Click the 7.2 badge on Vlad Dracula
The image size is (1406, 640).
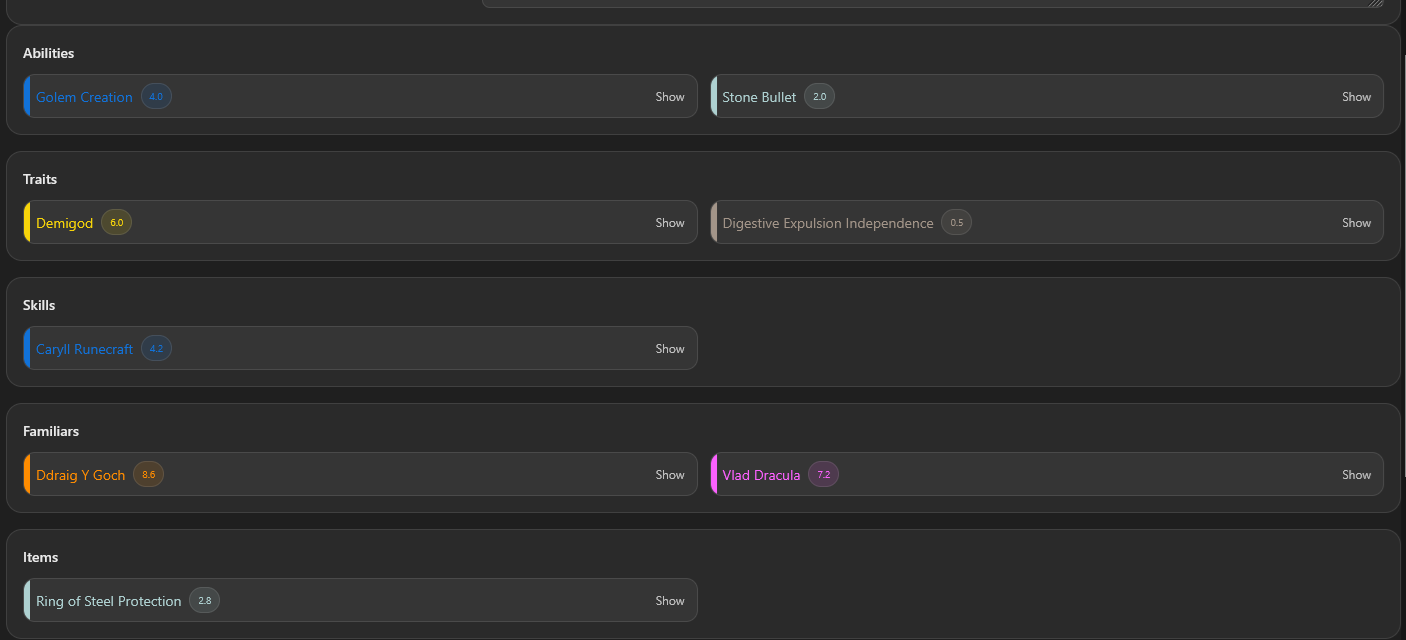[x=823, y=475]
